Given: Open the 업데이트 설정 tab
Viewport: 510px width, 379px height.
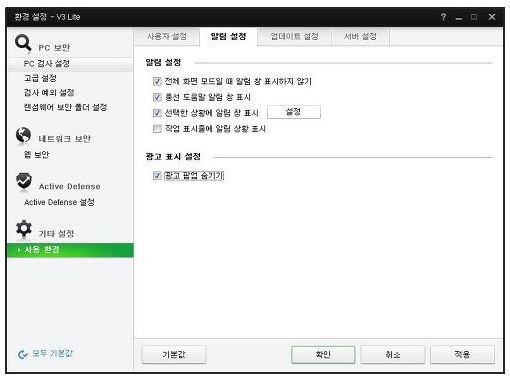Looking at the screenshot, I should point(294,36).
